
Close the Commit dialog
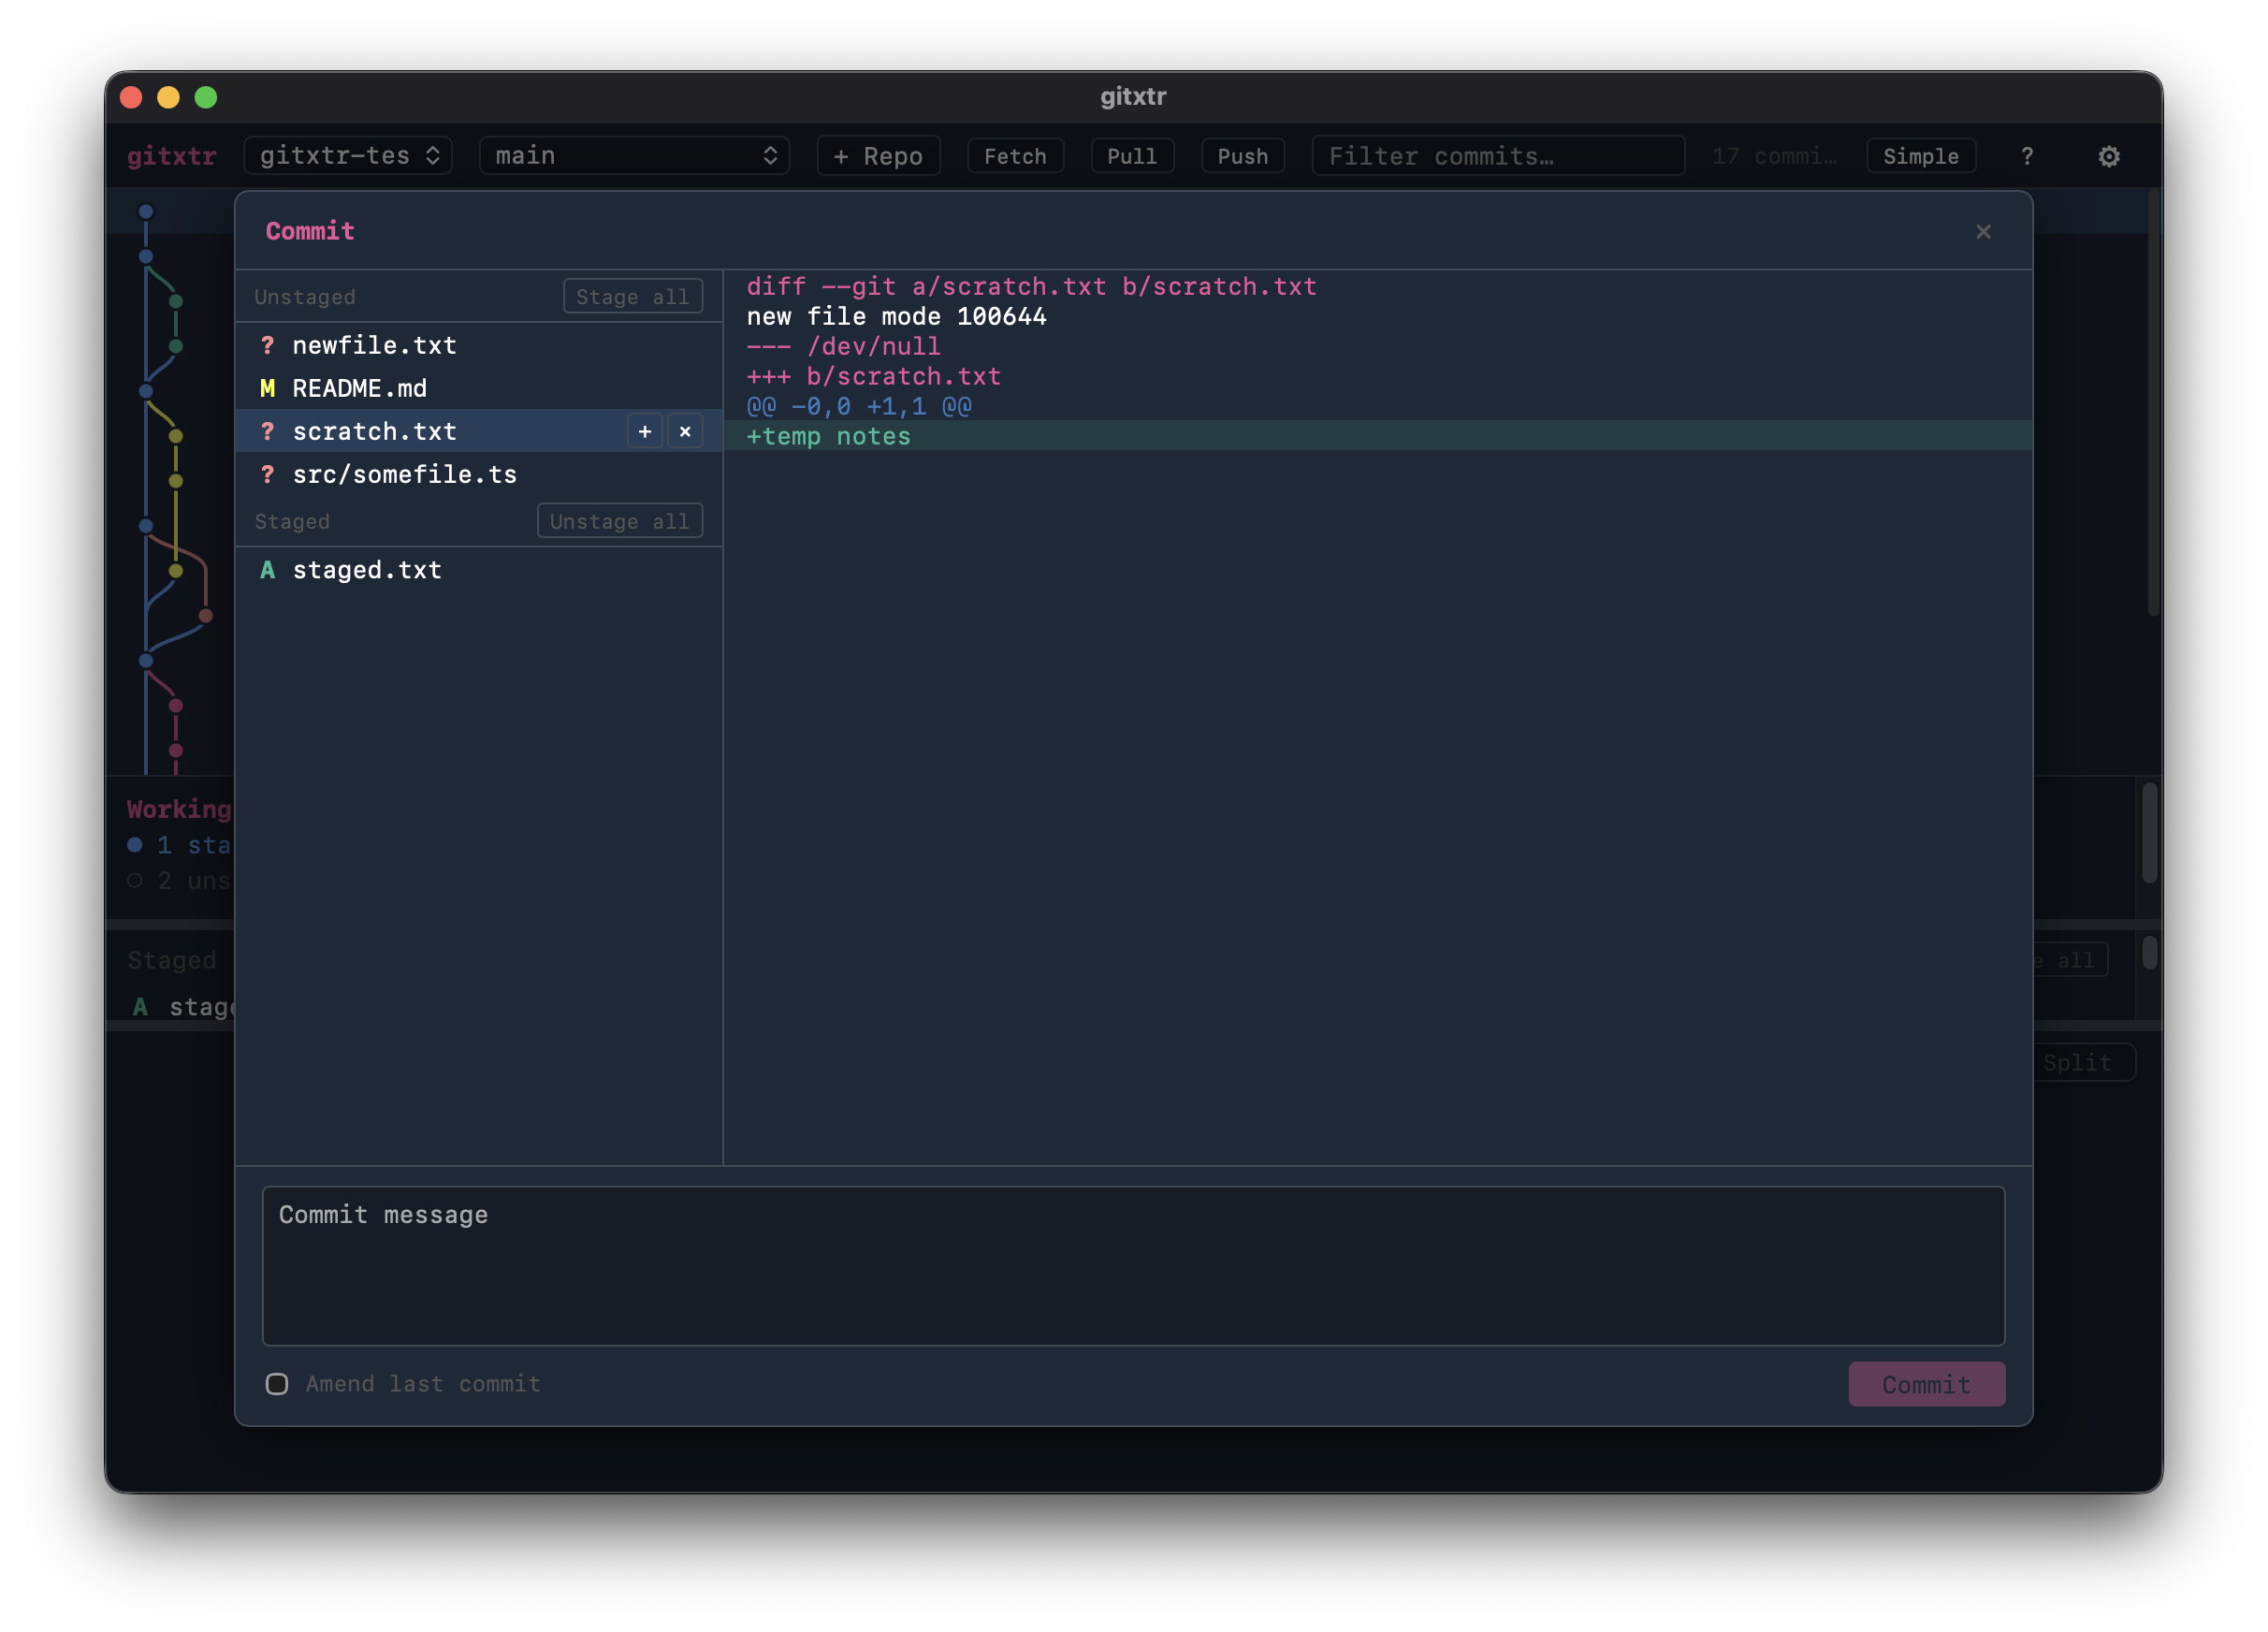coord(1983,232)
